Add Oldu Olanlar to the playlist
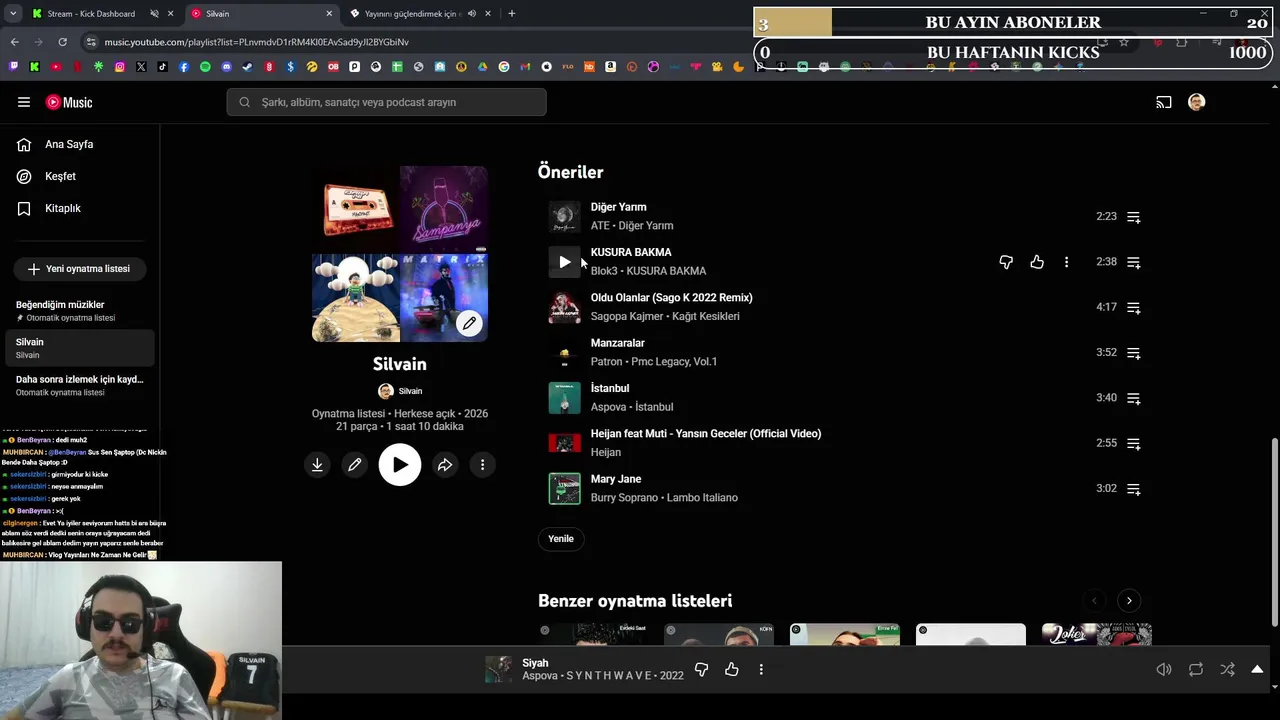The width and height of the screenshot is (1280, 720). coord(1134,308)
